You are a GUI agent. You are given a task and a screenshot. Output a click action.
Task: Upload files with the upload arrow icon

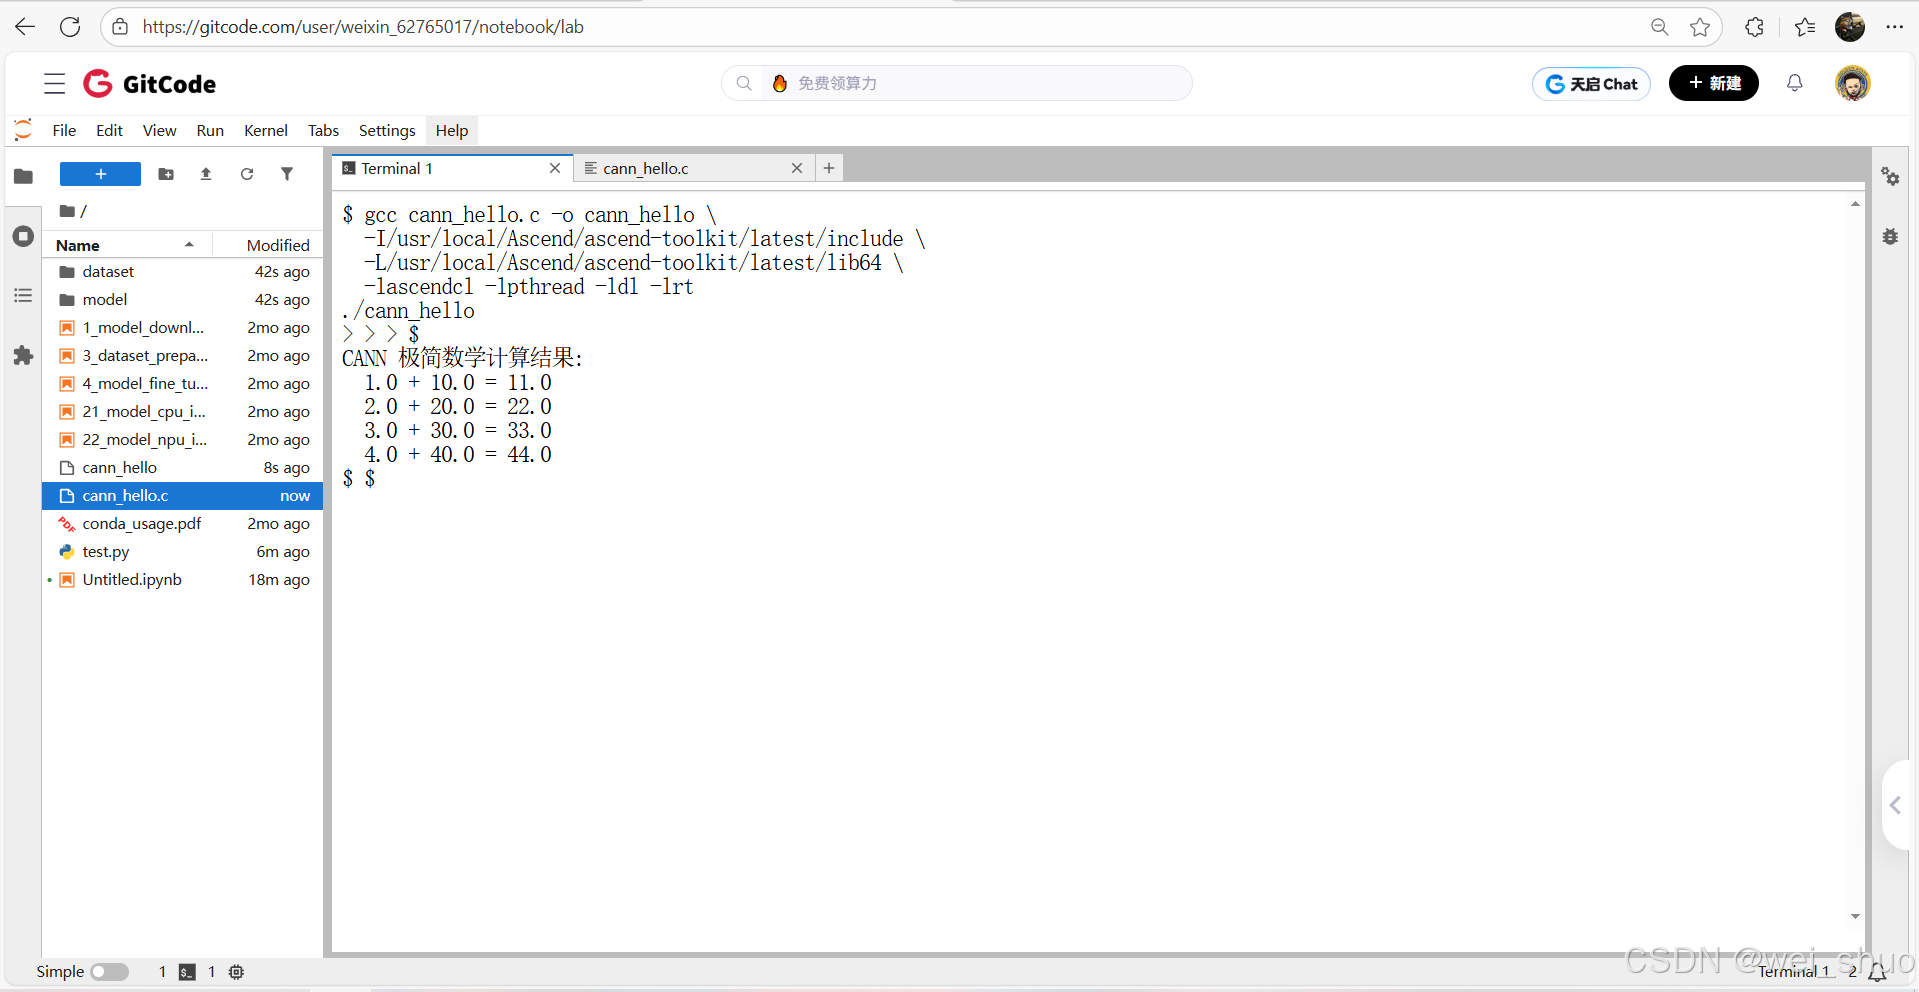[x=206, y=174]
